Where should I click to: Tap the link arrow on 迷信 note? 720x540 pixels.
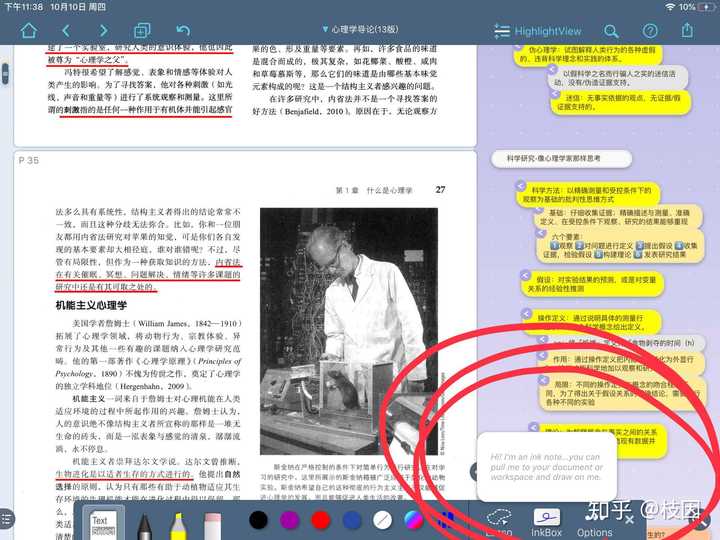(555, 94)
